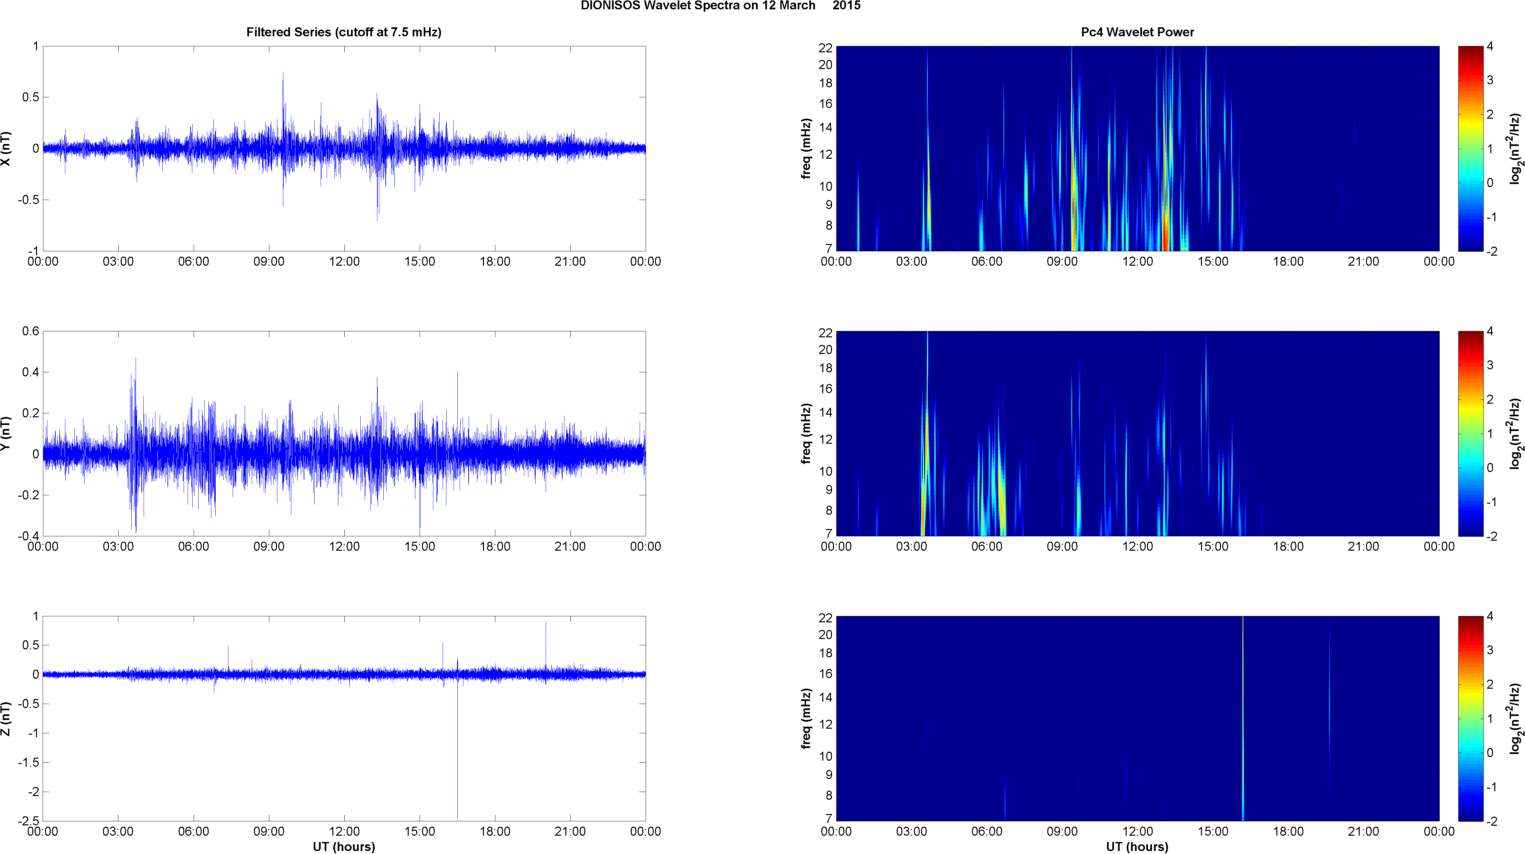Click the main title "DIONISOS Wavelet Spectra on 12 March 2015"

[720, 6]
